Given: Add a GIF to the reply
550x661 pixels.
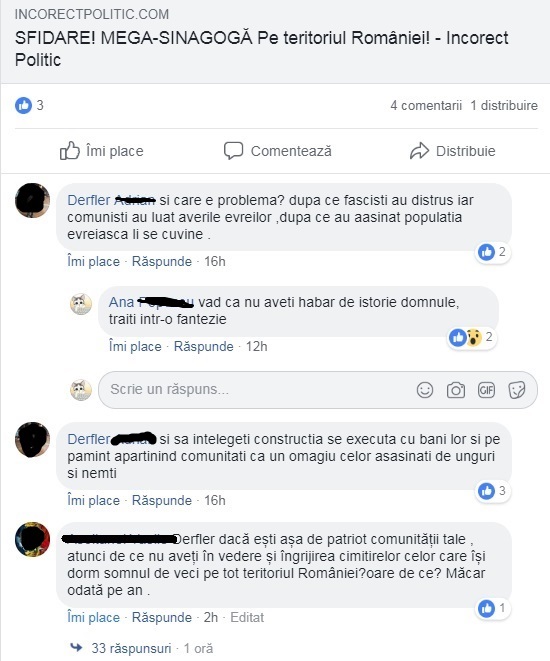Looking at the screenshot, I should 486,390.
